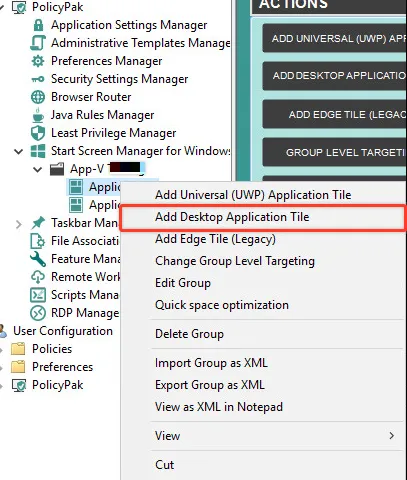
Task: Click the ADD EDGE TILE (LEGACY) button
Action: [334, 114]
